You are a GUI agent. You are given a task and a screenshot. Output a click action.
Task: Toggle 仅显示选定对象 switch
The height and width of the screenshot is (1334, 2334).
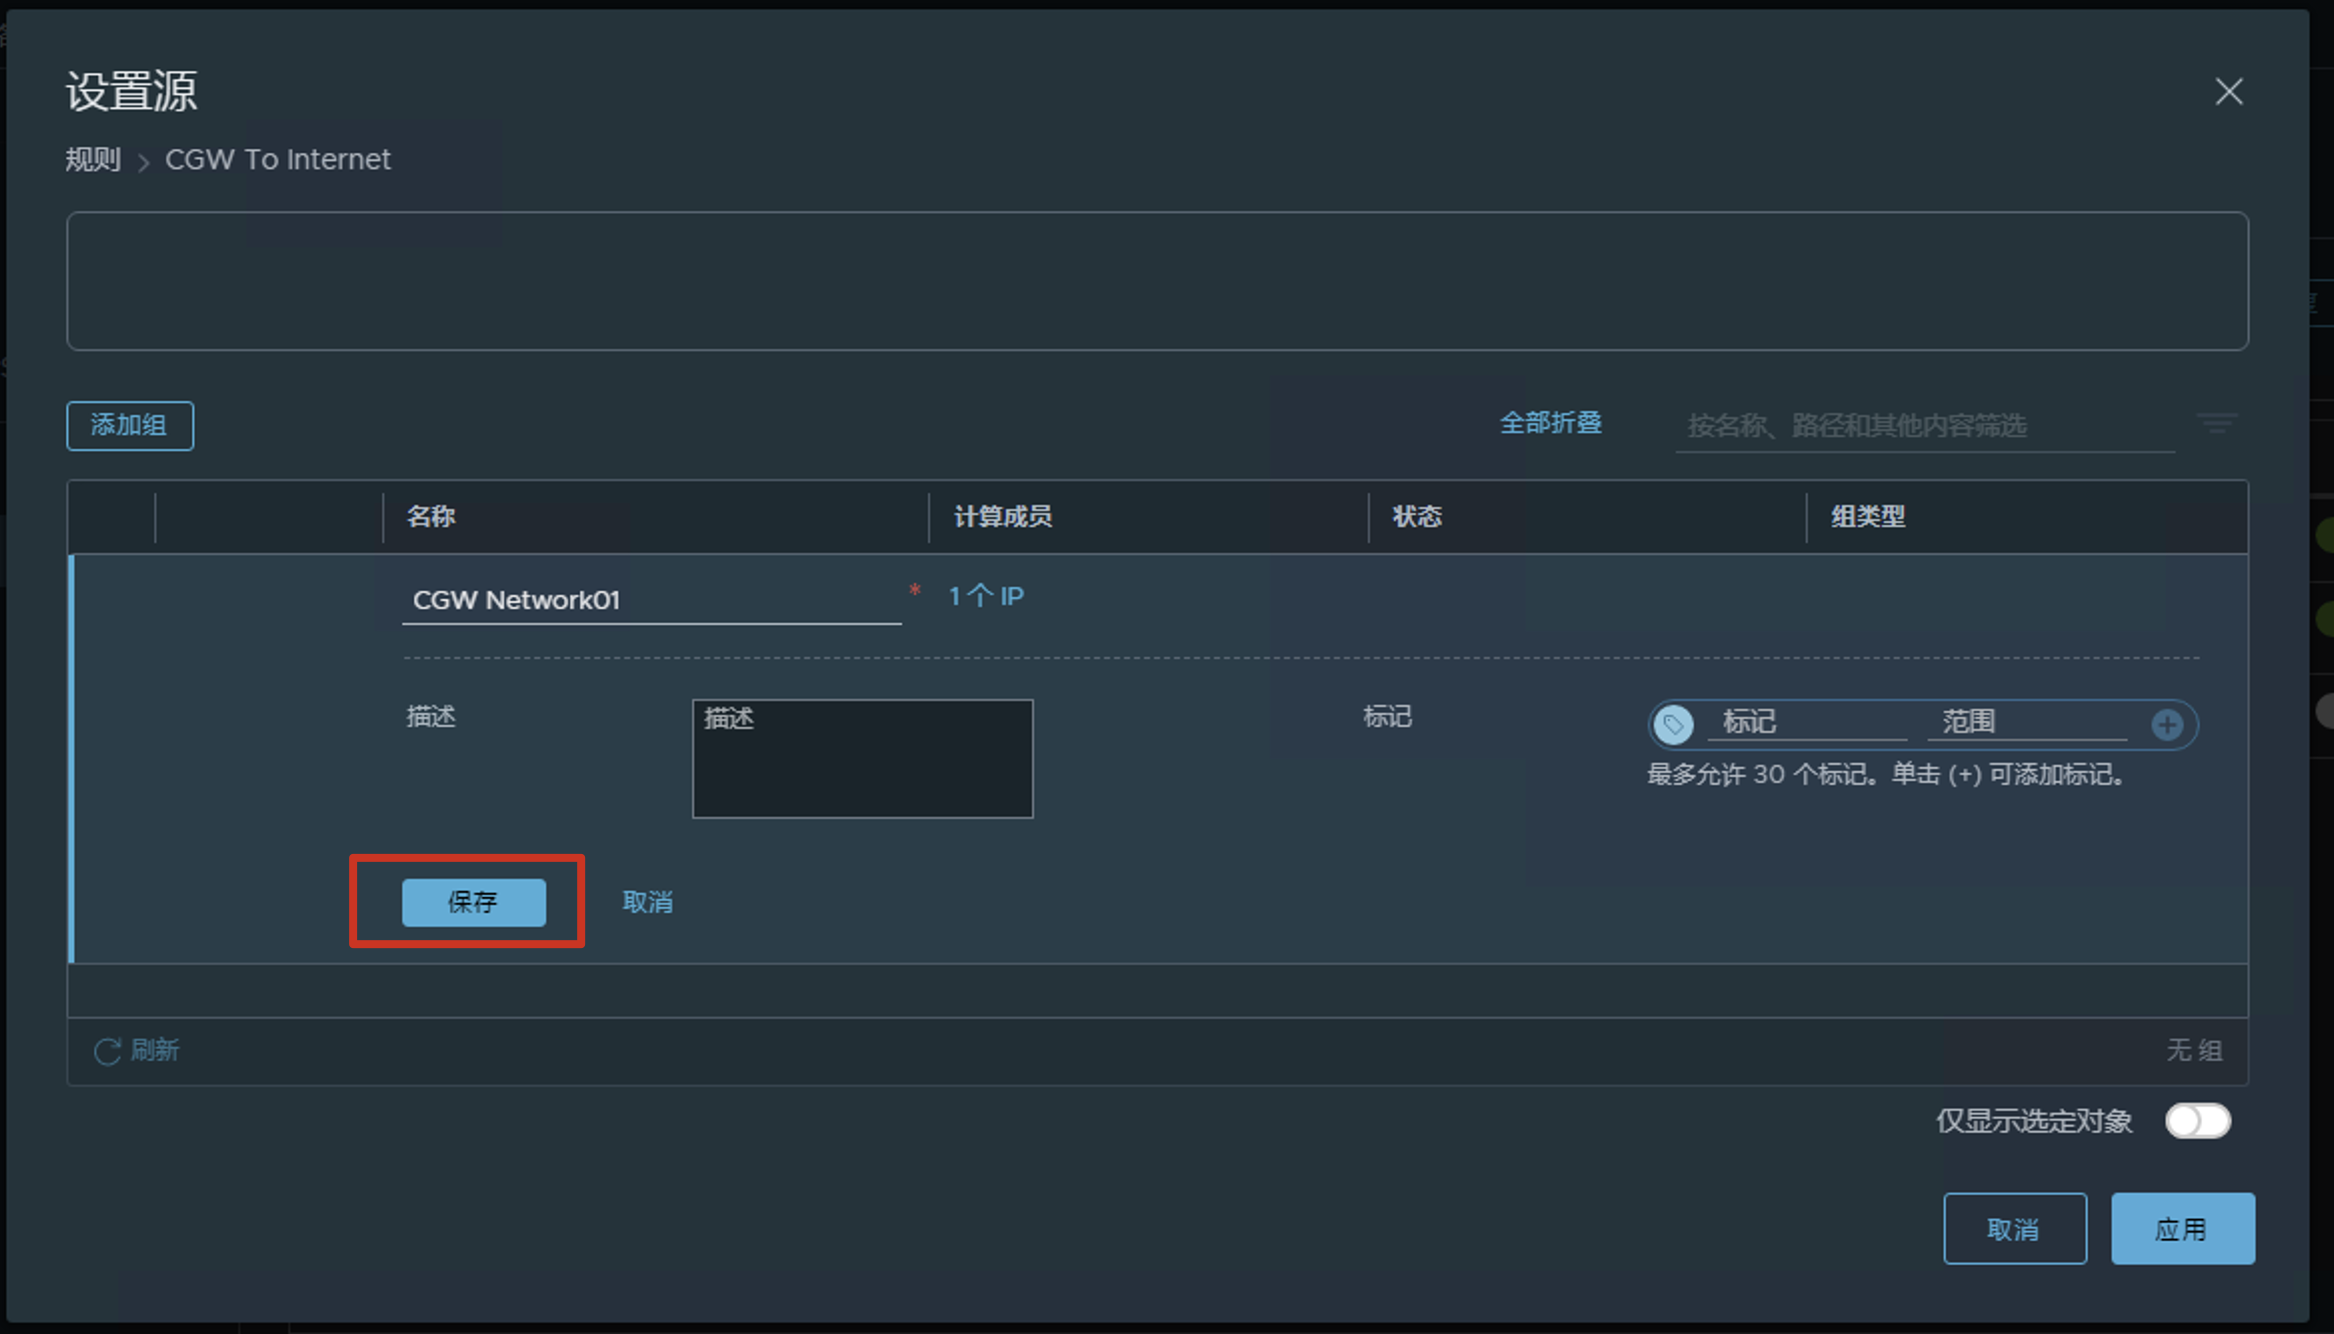(2197, 1120)
